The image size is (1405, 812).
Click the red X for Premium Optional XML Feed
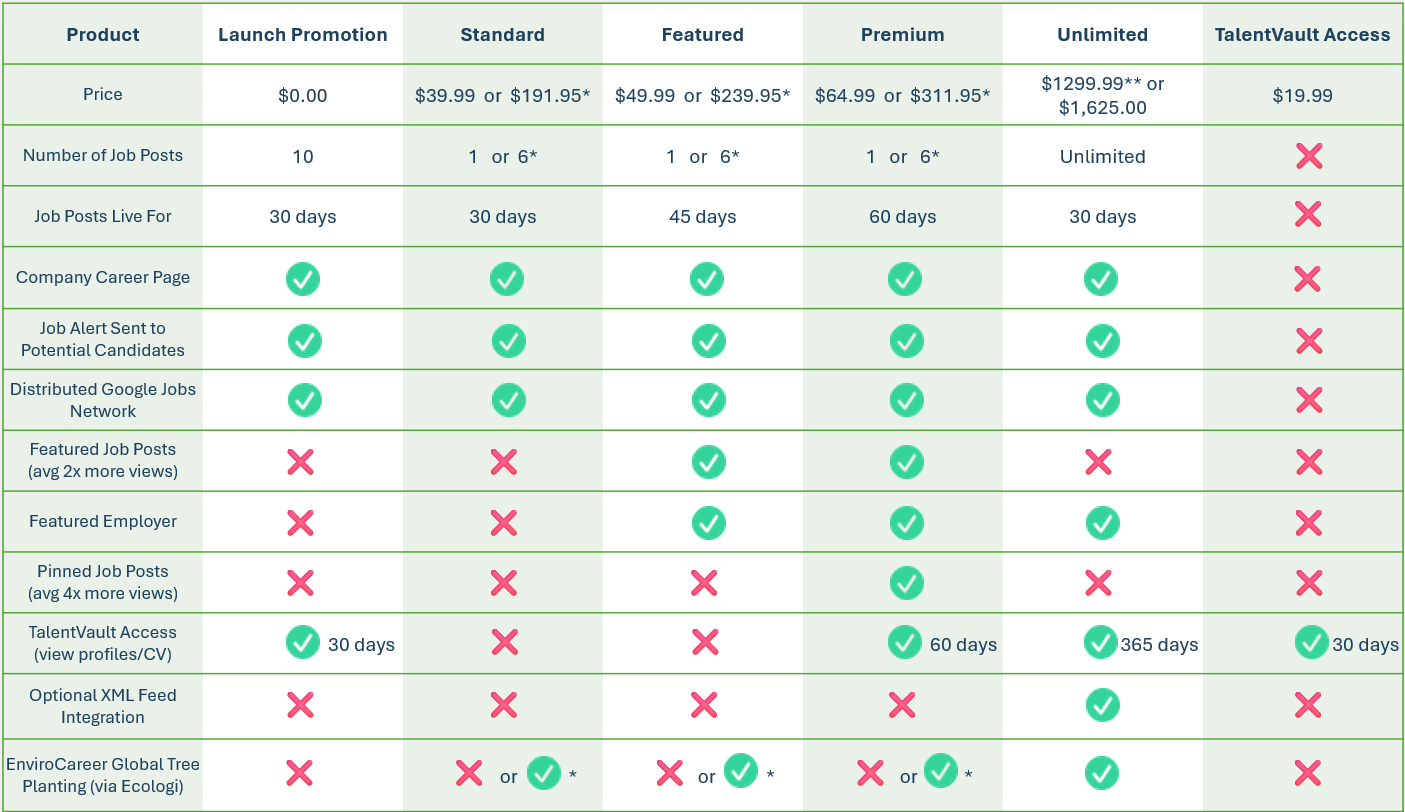click(x=902, y=705)
